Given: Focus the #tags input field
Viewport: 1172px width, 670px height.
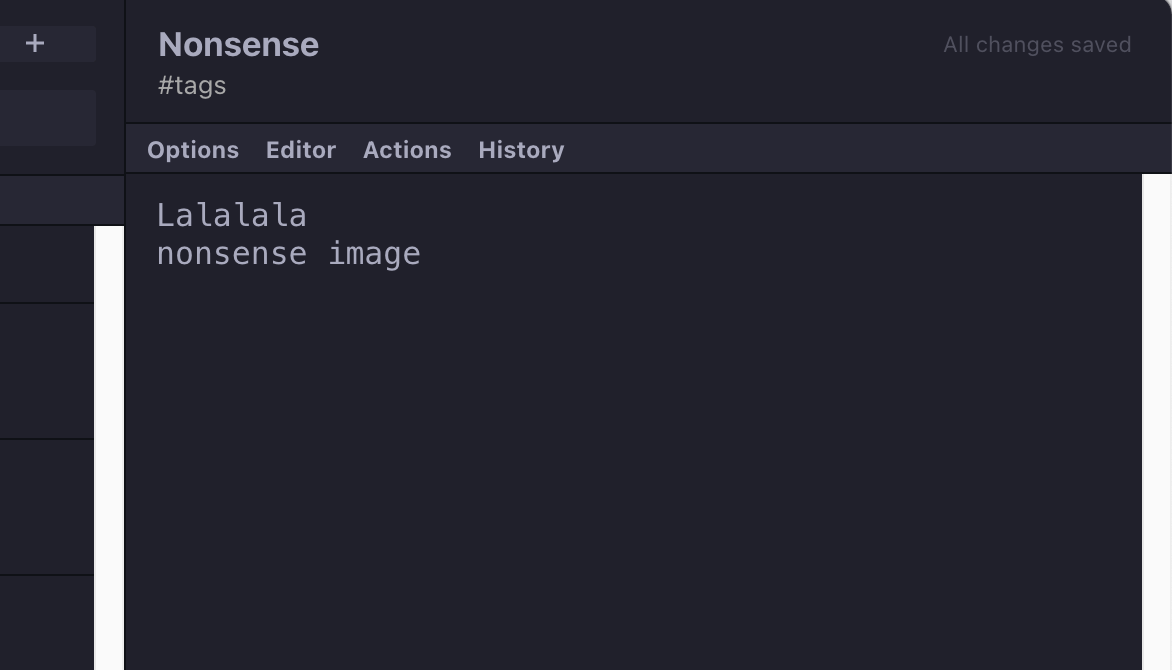Looking at the screenshot, I should point(192,86).
